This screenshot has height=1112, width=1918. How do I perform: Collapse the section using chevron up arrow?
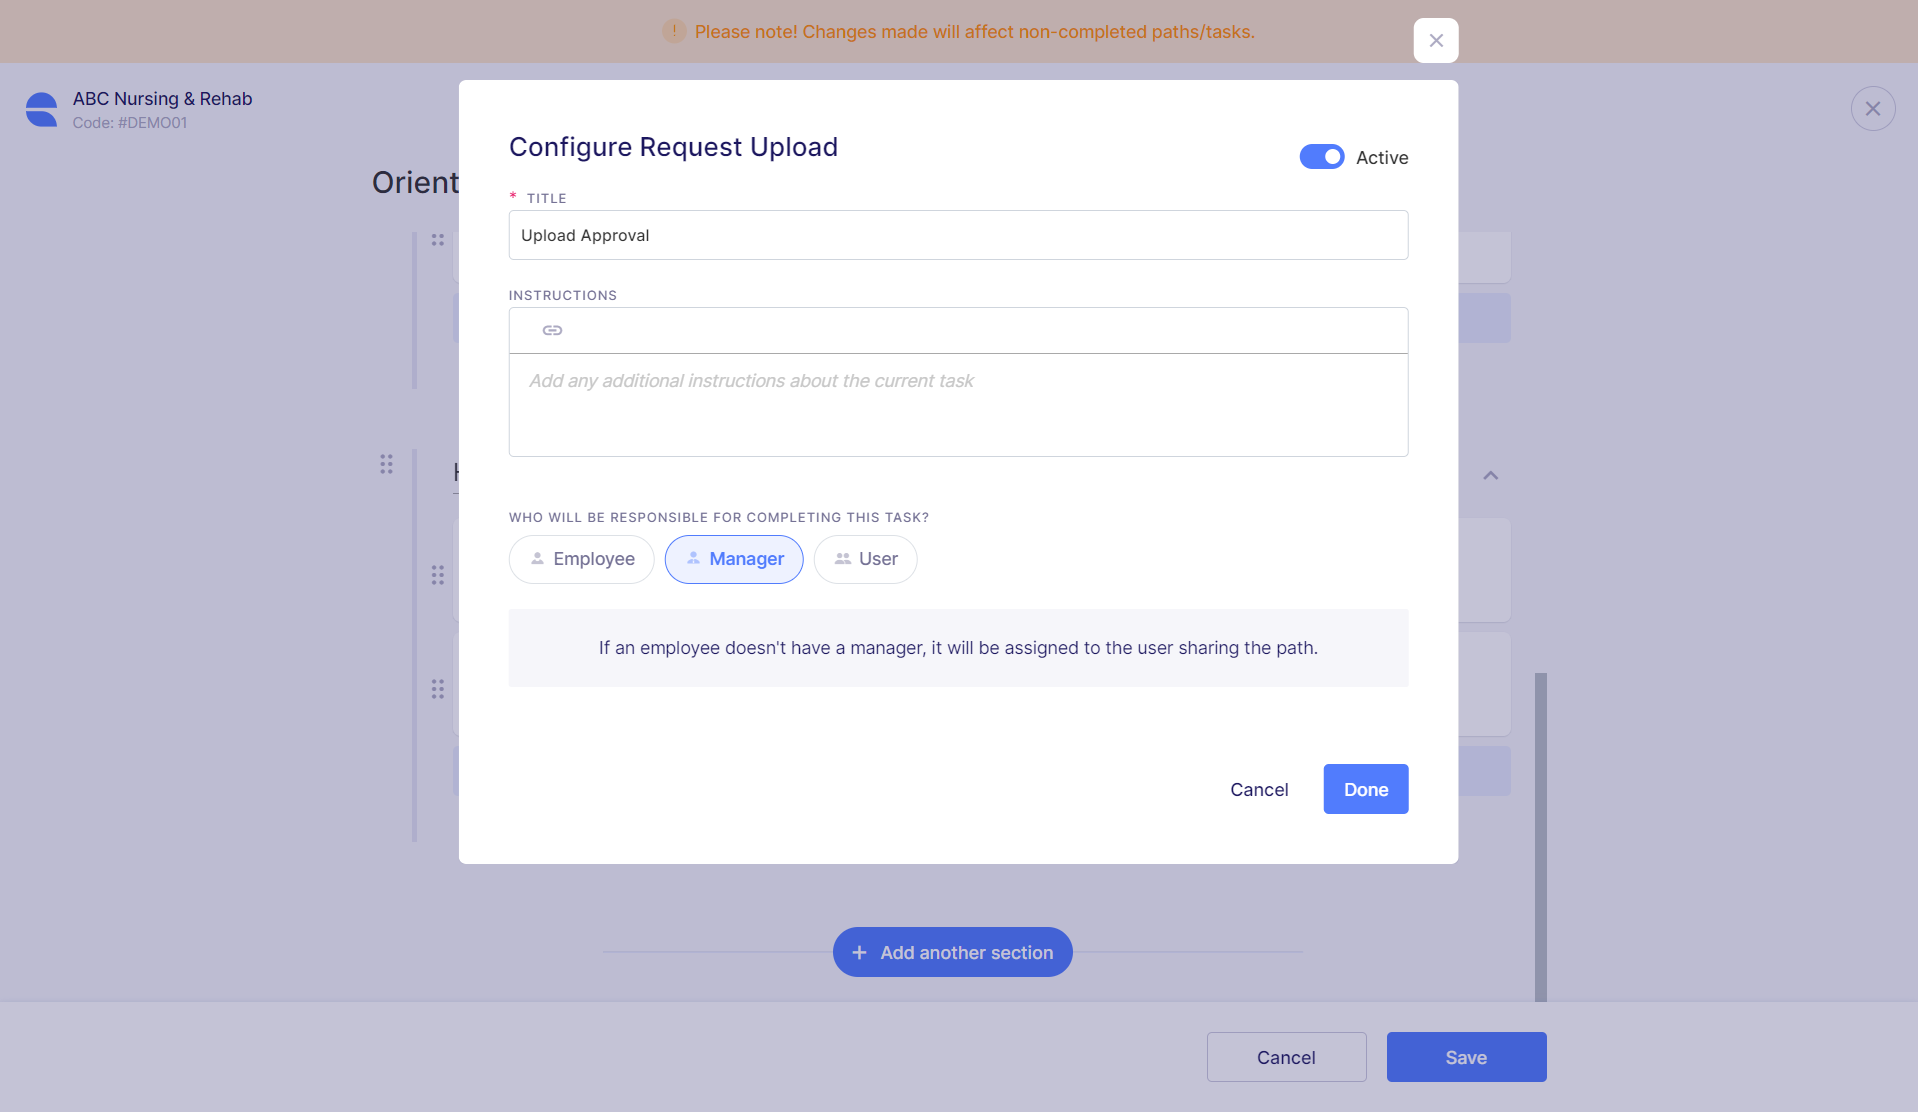(x=1490, y=476)
